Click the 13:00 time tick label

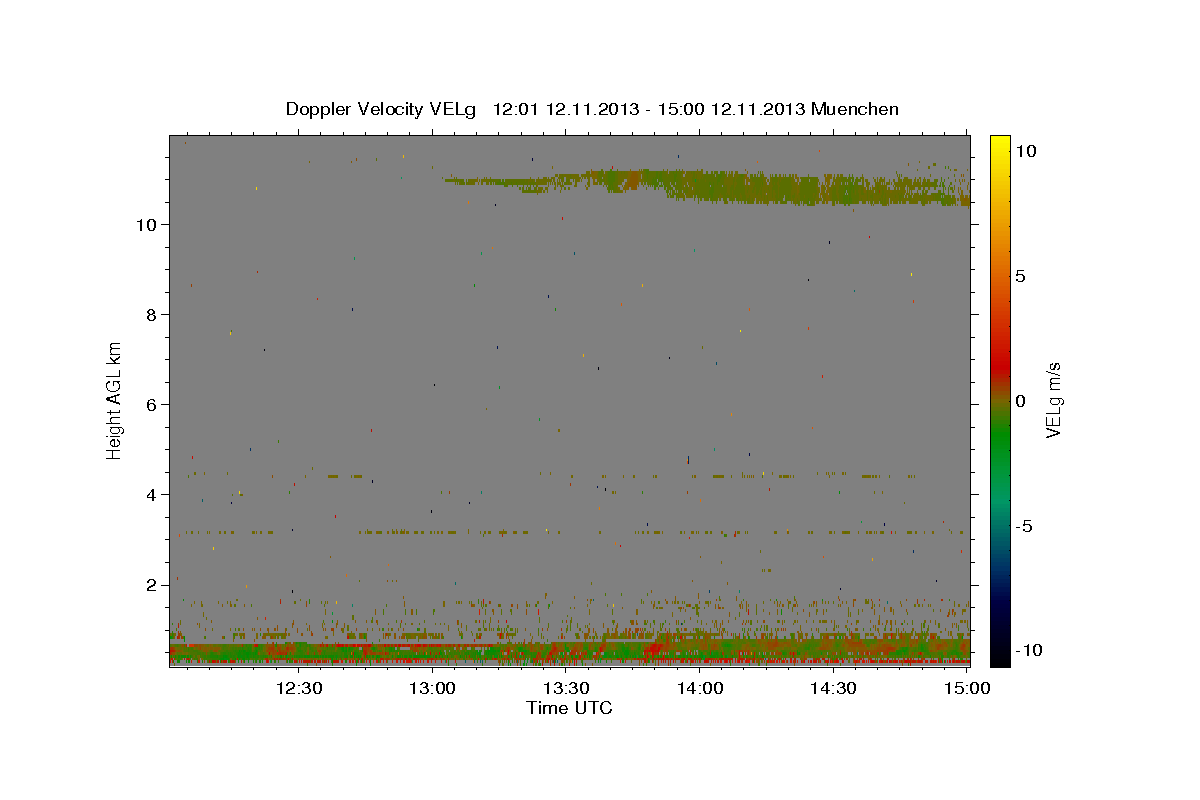(x=432, y=688)
